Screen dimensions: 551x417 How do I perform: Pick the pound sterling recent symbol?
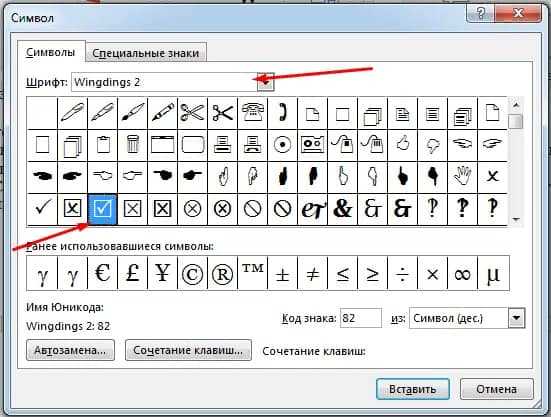tap(132, 273)
